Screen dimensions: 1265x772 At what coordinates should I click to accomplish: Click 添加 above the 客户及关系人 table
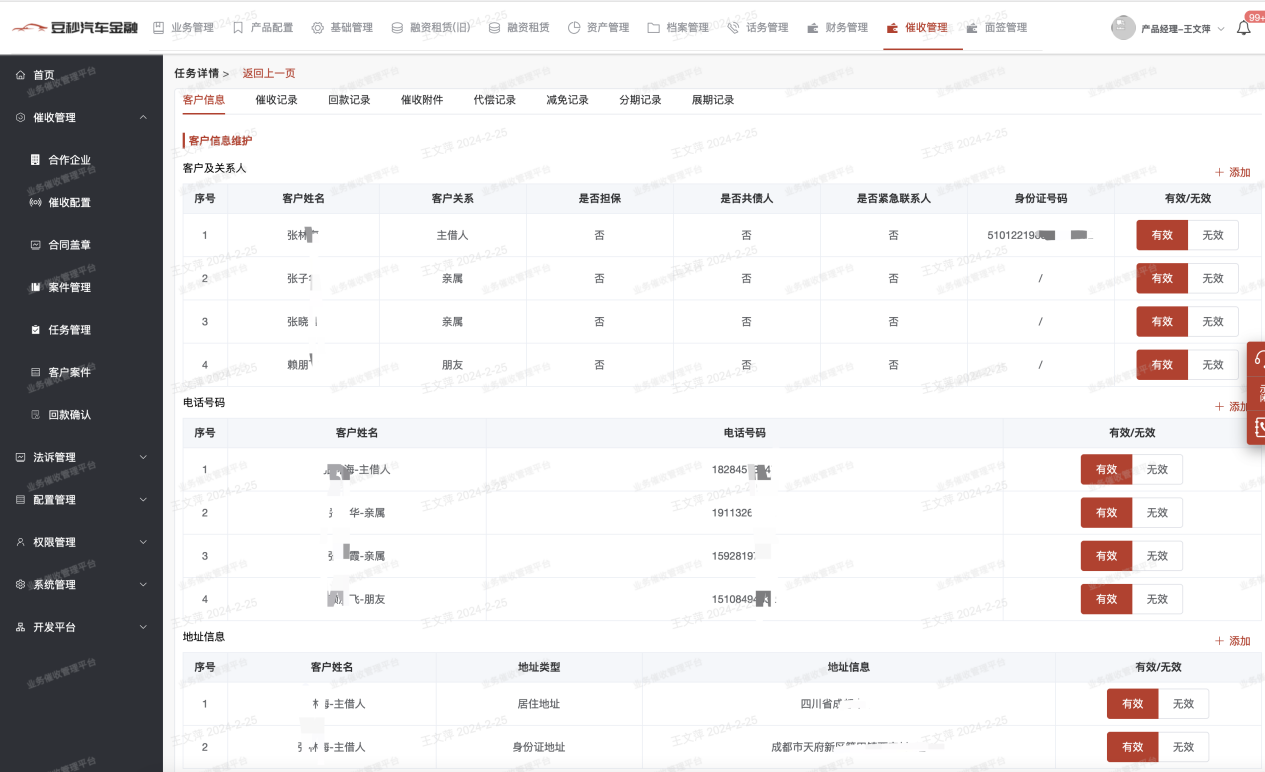pyautogui.click(x=1232, y=172)
